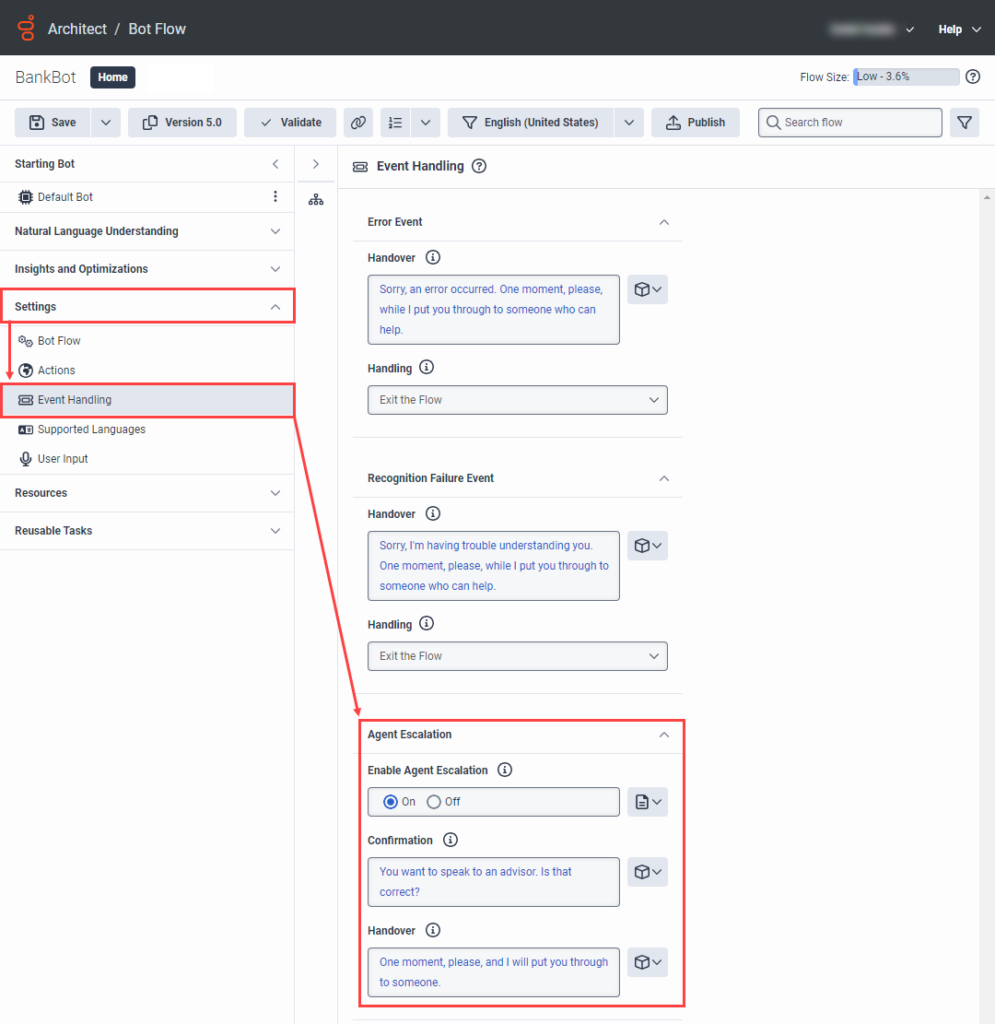Click the link icon in toolbar
Image resolution: width=995 pixels, height=1024 pixels.
(357, 122)
